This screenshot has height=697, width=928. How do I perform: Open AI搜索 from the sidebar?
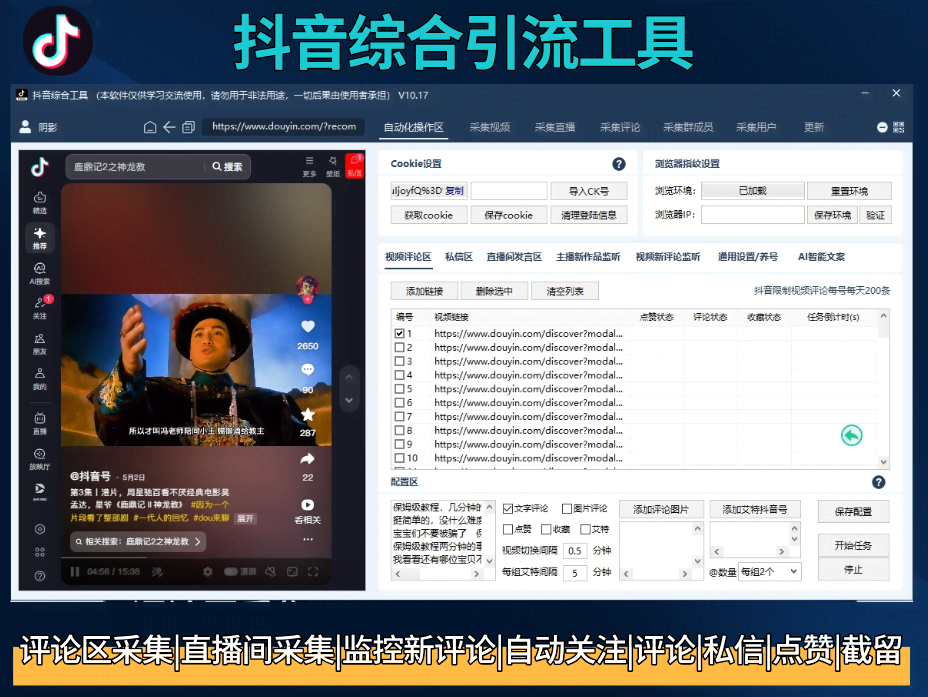(x=40, y=272)
